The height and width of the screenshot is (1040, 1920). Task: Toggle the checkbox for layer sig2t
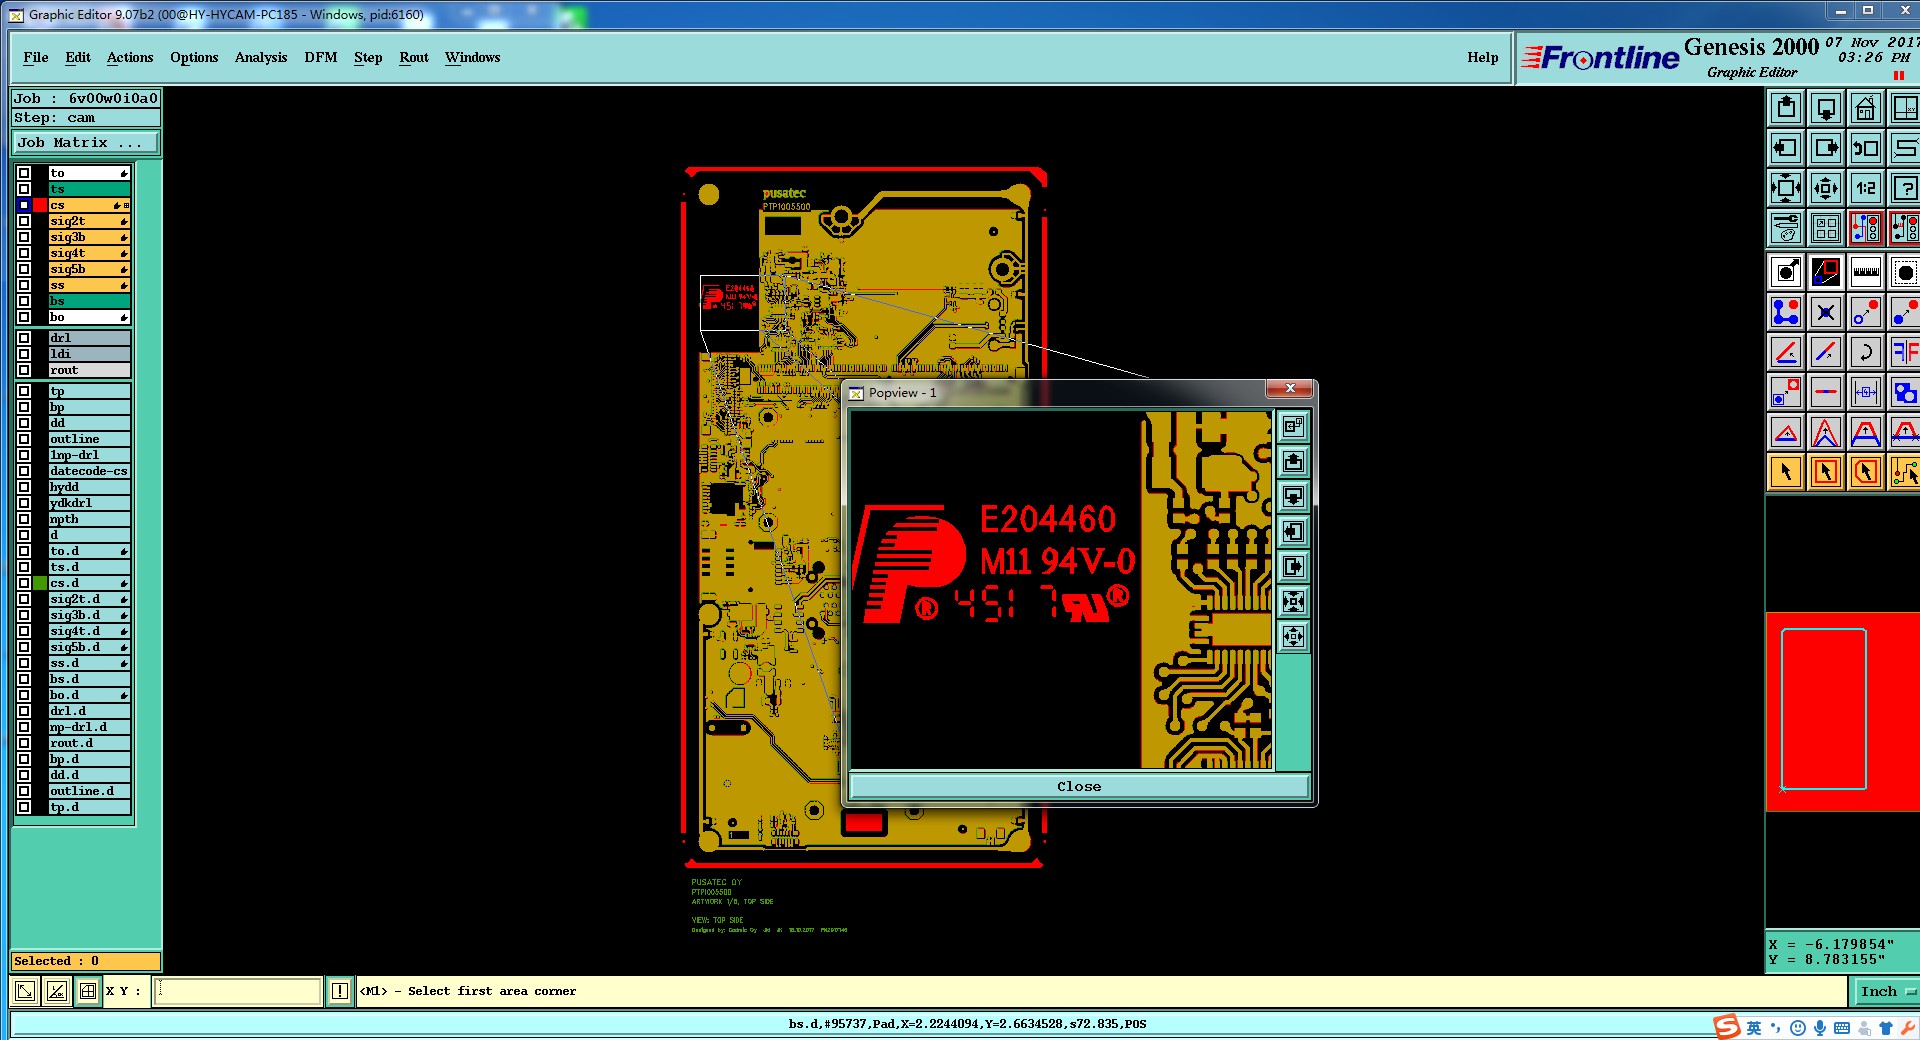pos(24,221)
